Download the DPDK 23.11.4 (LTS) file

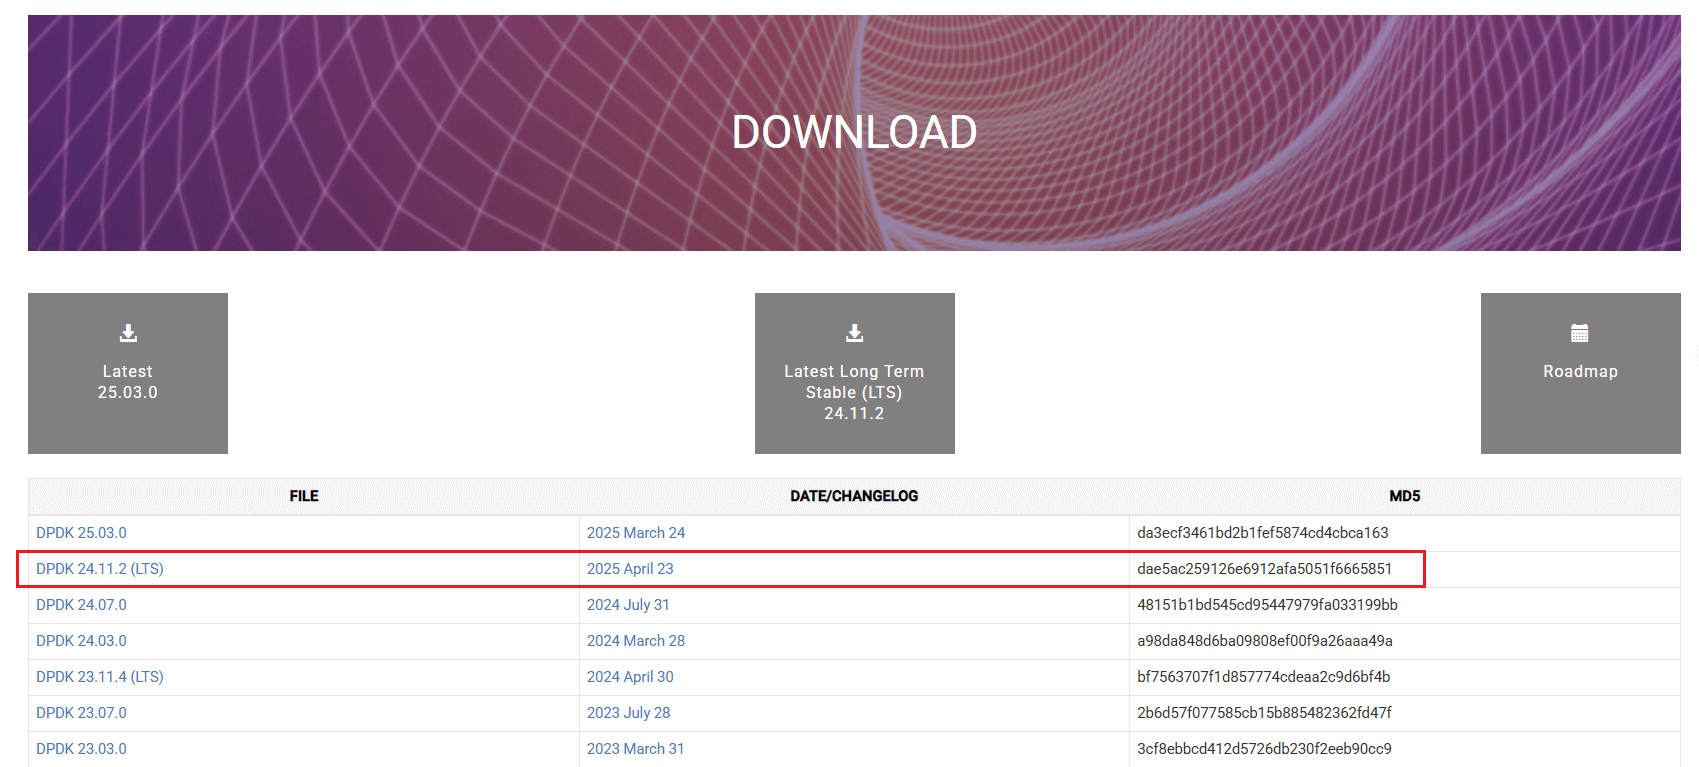click(x=99, y=677)
